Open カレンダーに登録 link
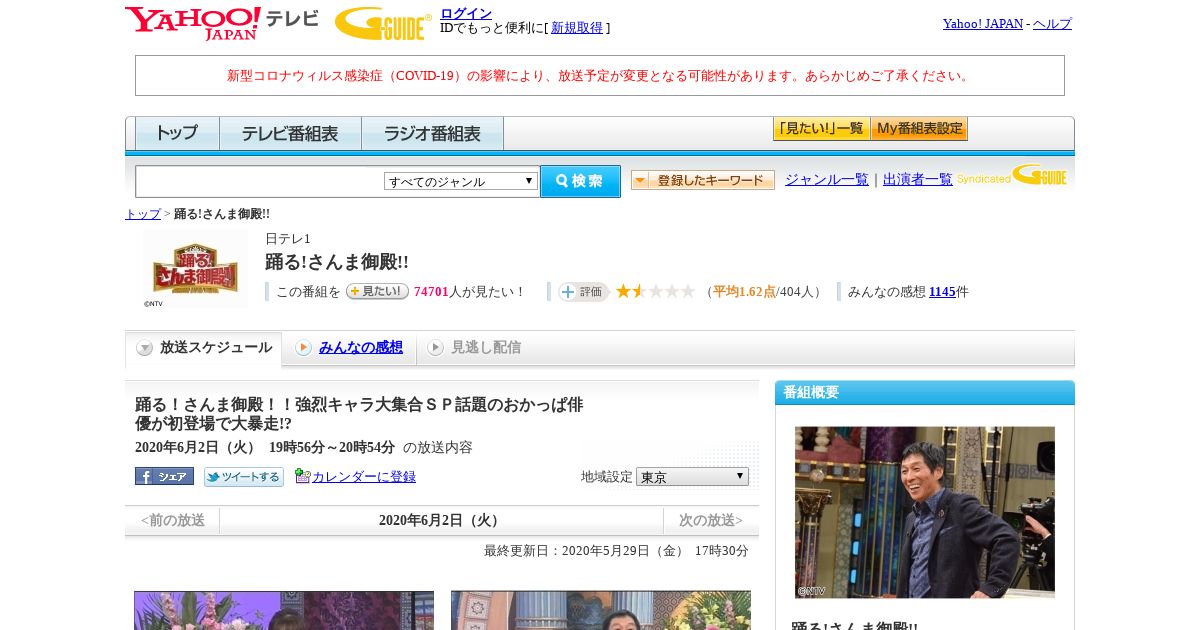This screenshot has width=1200, height=630. pyautogui.click(x=364, y=477)
